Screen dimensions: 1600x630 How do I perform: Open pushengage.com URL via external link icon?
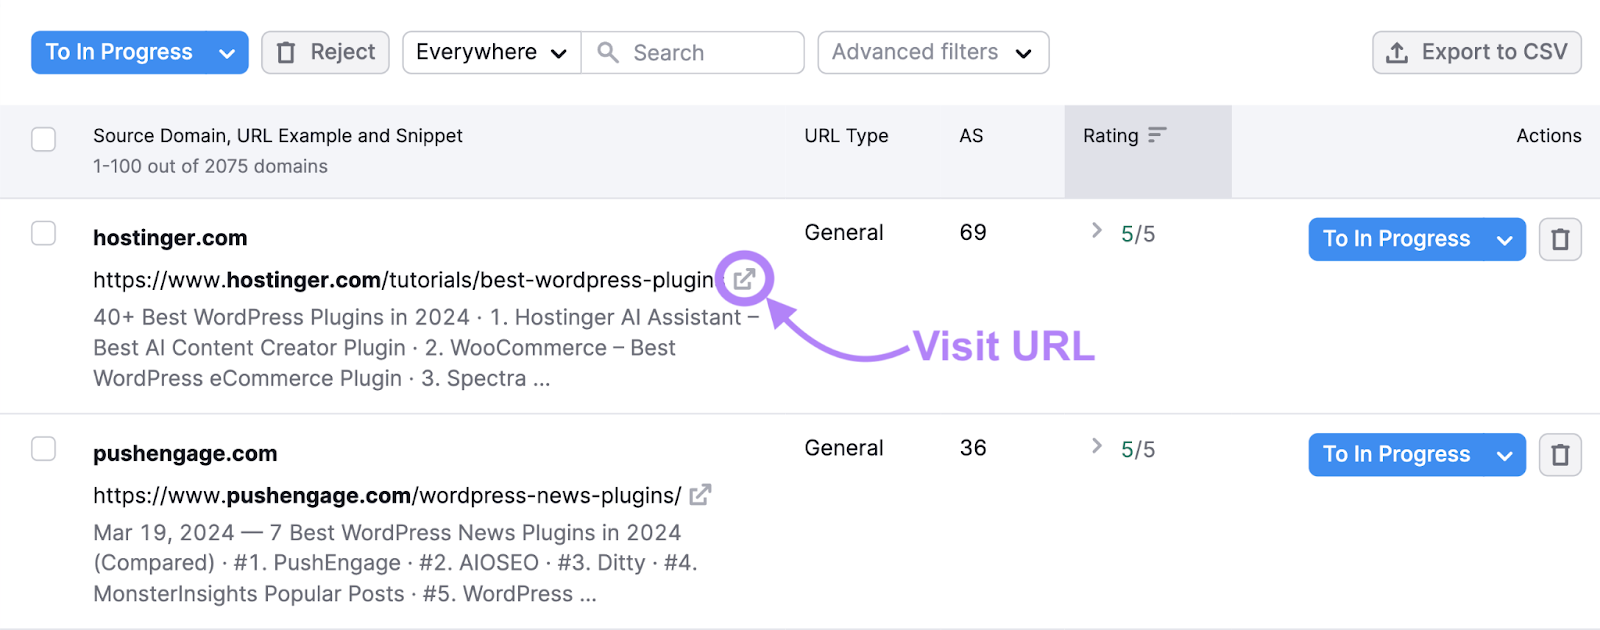click(700, 495)
